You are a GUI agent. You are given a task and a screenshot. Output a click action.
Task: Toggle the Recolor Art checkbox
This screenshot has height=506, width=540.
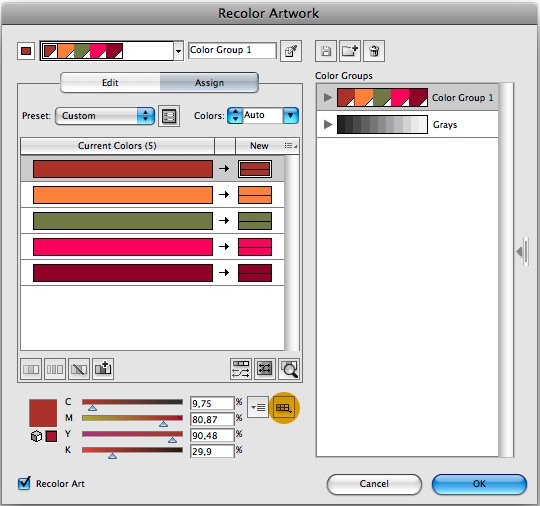click(24, 483)
